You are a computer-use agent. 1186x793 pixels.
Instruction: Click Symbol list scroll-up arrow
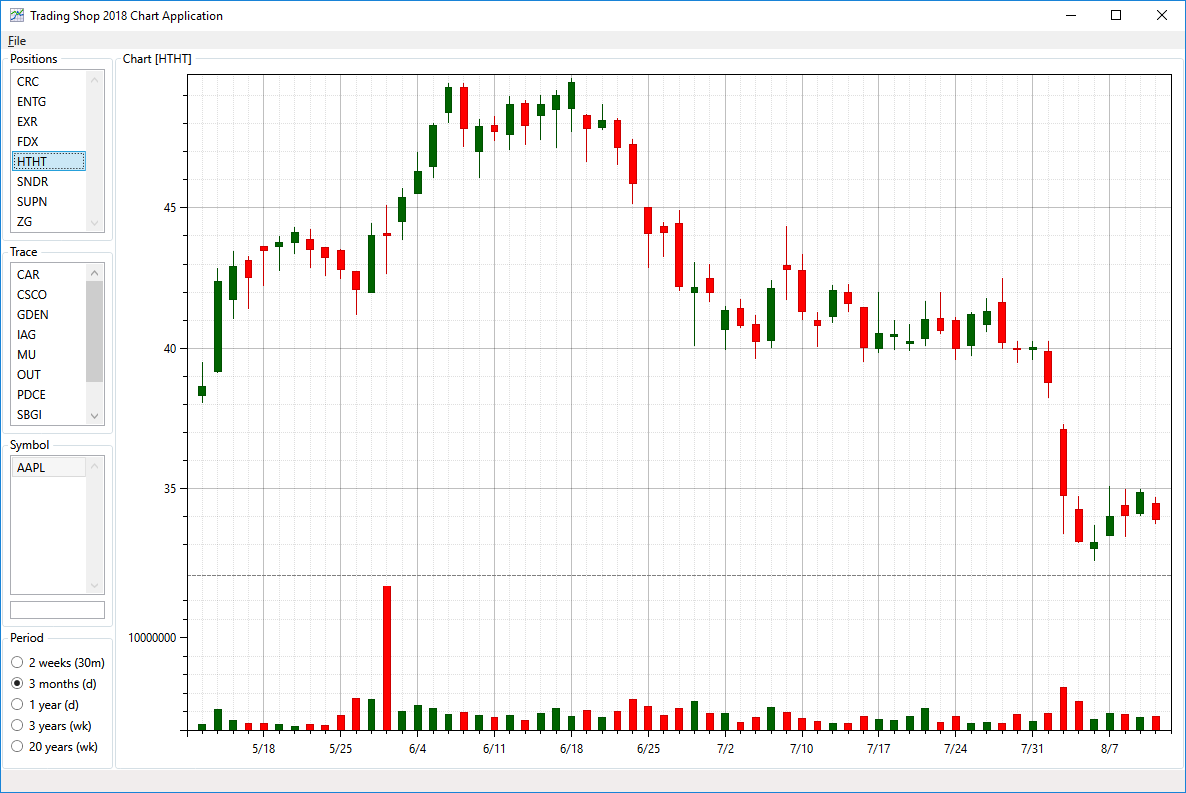pyautogui.click(x=95, y=465)
